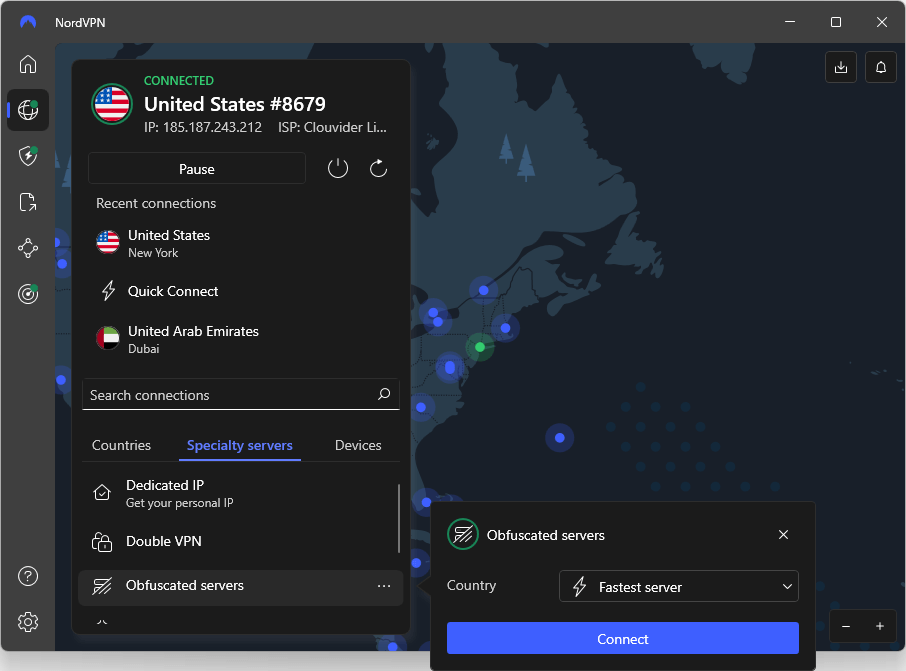Image resolution: width=906 pixels, height=671 pixels.
Task: Open Threat Protection shield icon
Action: (28, 156)
